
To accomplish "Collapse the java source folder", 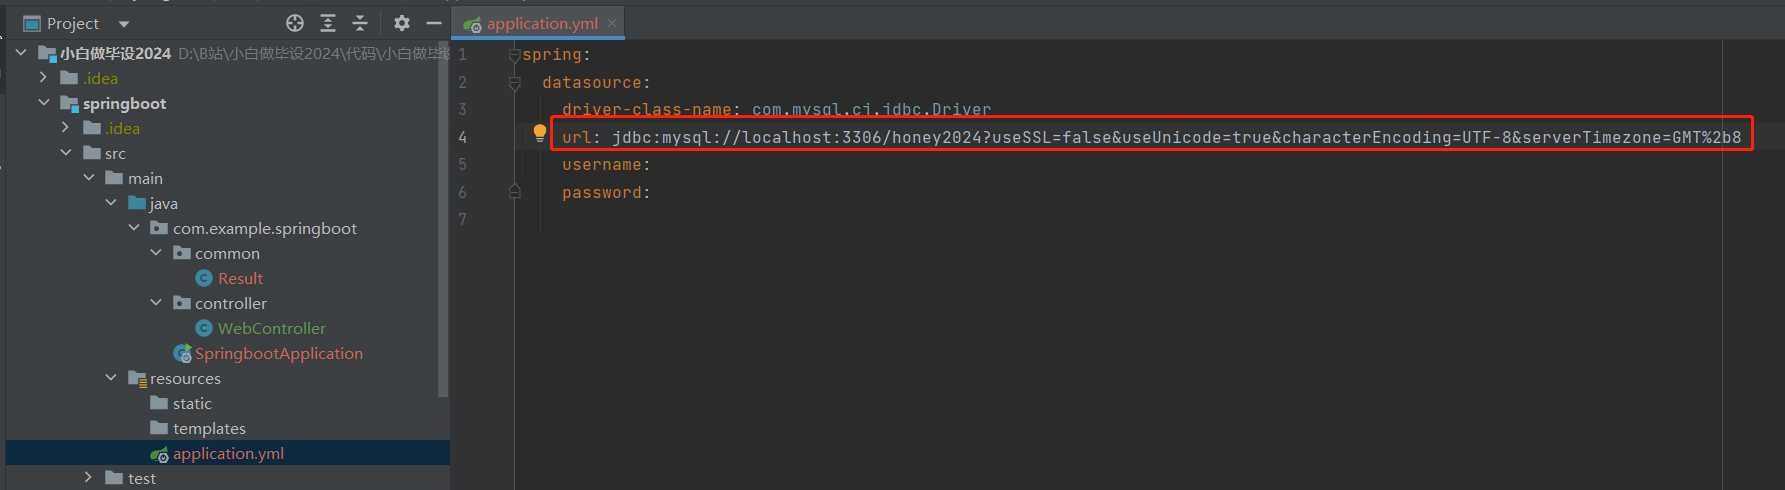I will pyautogui.click(x=111, y=202).
